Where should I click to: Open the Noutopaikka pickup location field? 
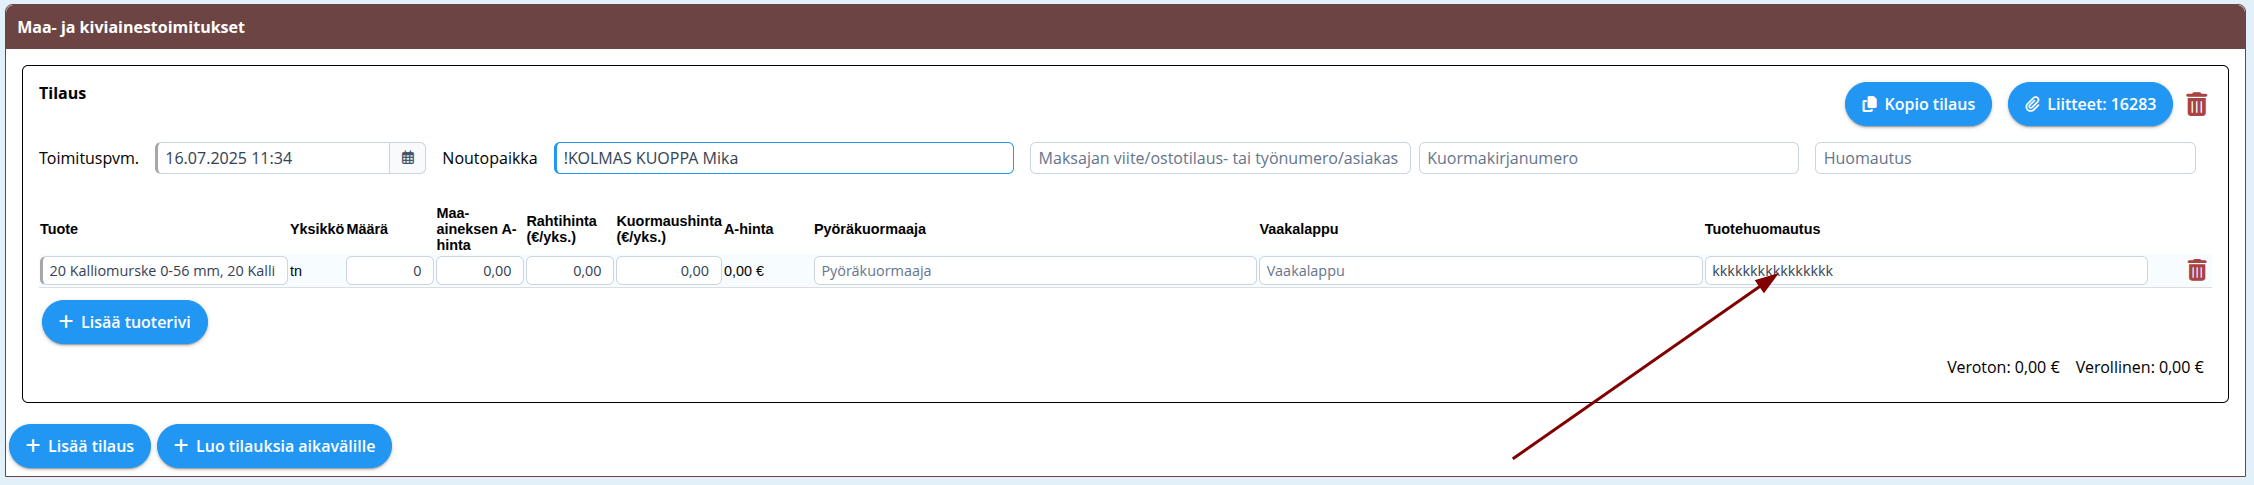click(783, 158)
